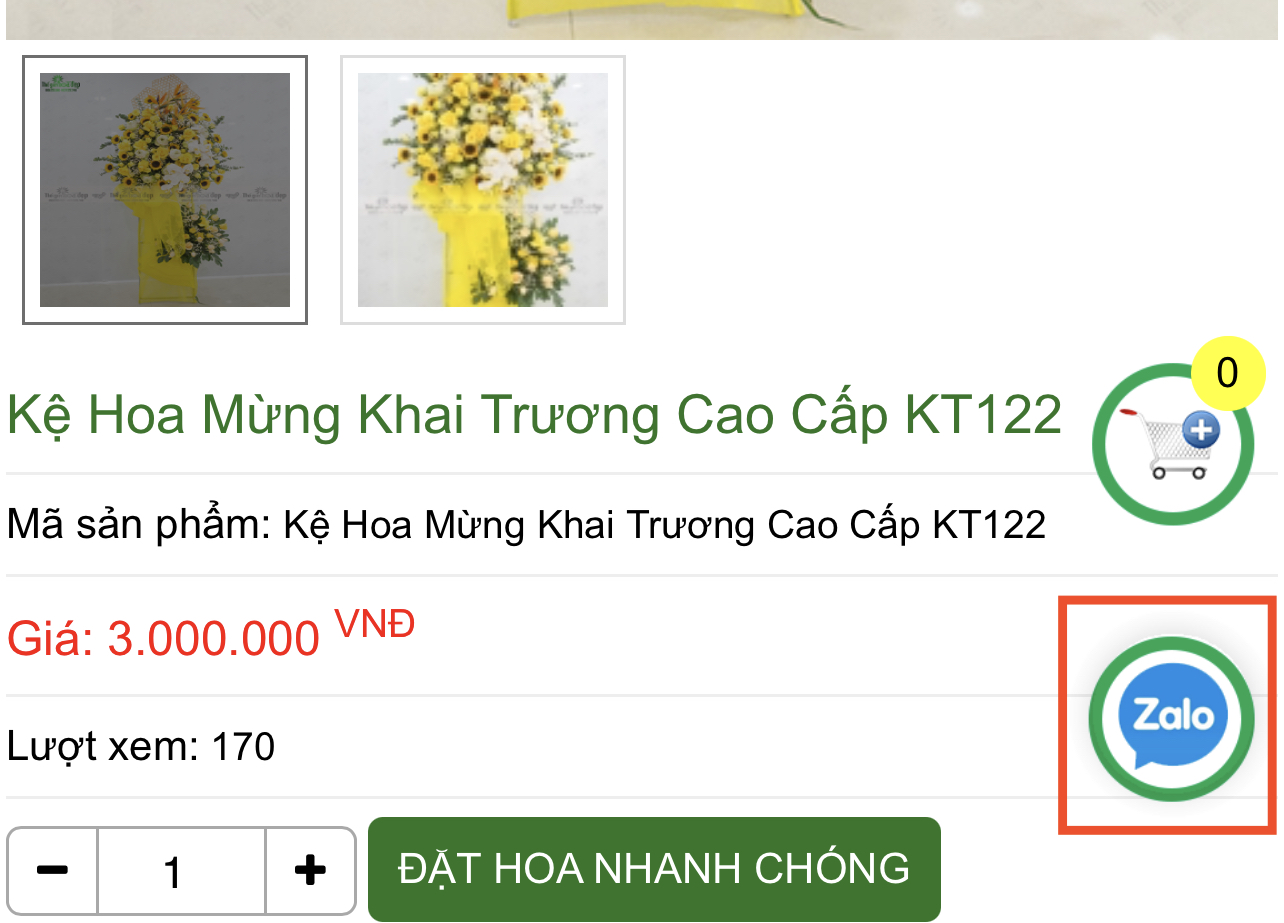Click the ĐẶT HOA NHANH CHÓNG button
Image resolution: width=1284 pixels, height=923 pixels.
click(x=654, y=869)
